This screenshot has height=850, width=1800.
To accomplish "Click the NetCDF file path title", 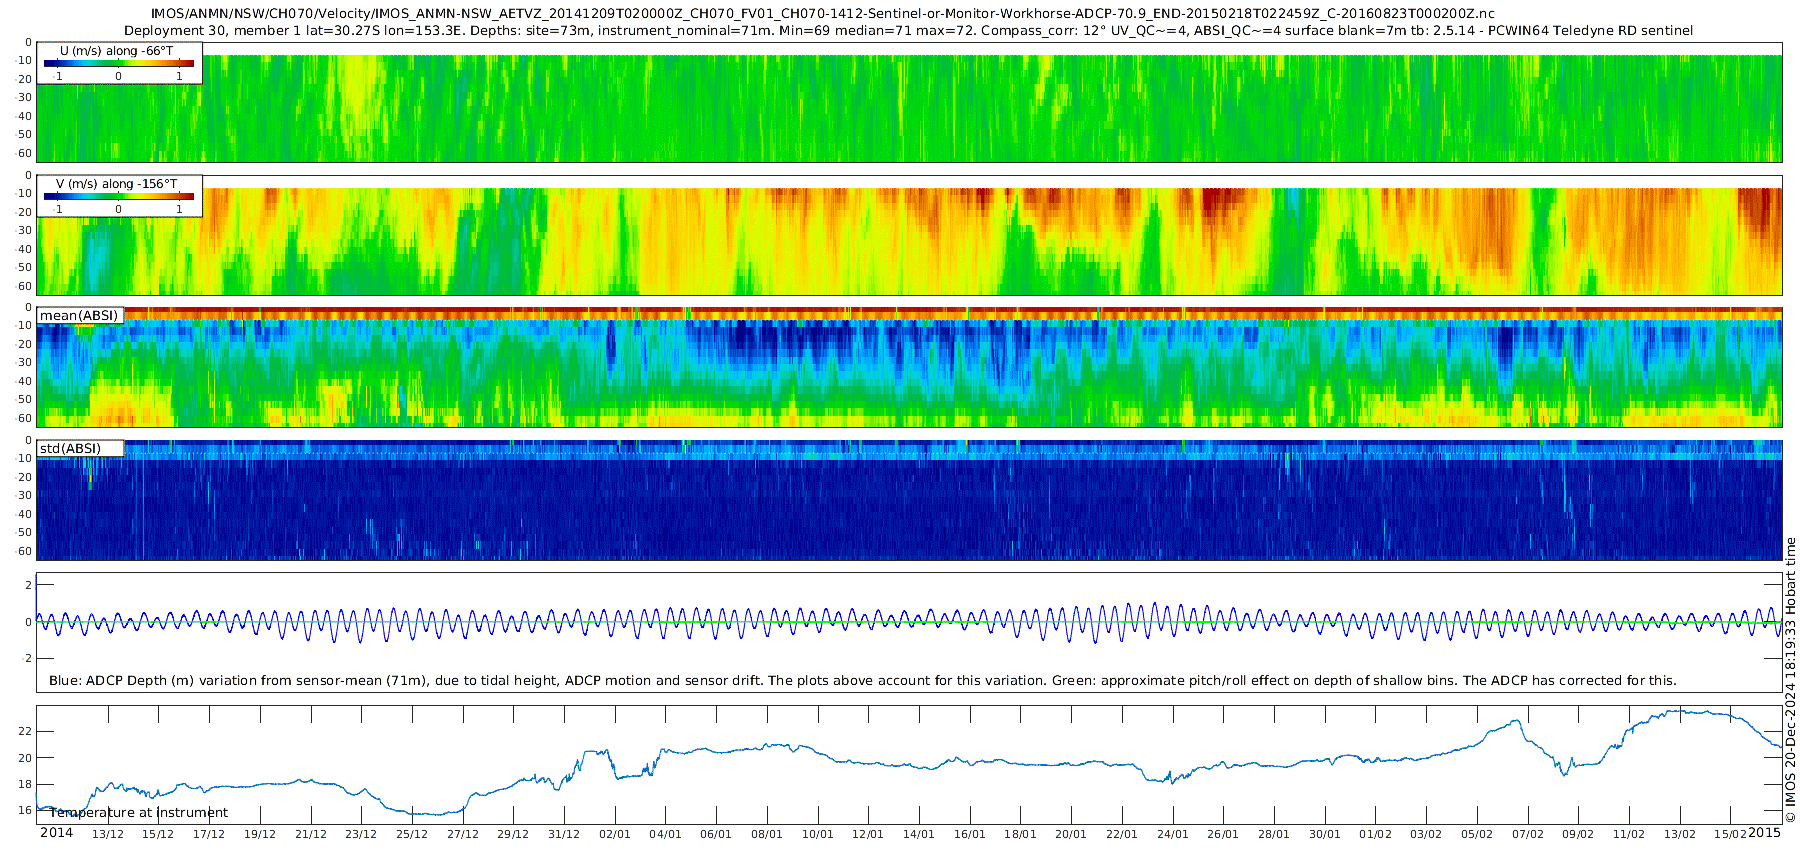I will coord(822,14).
